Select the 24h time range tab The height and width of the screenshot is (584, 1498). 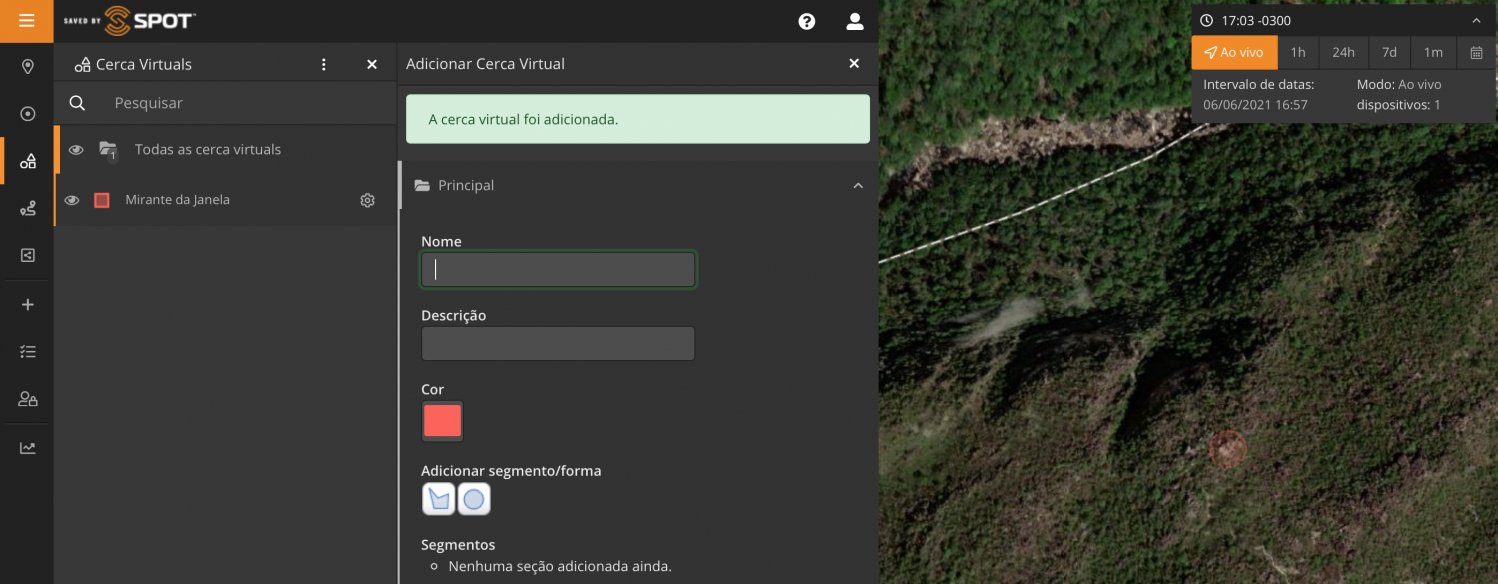(x=1343, y=52)
